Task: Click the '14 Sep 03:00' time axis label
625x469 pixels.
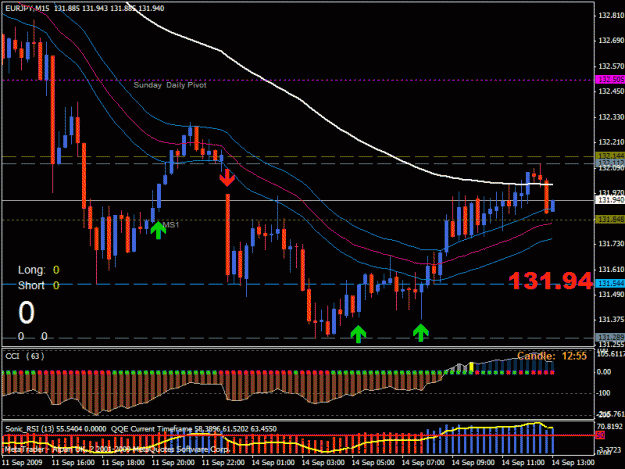Action: click(323, 463)
